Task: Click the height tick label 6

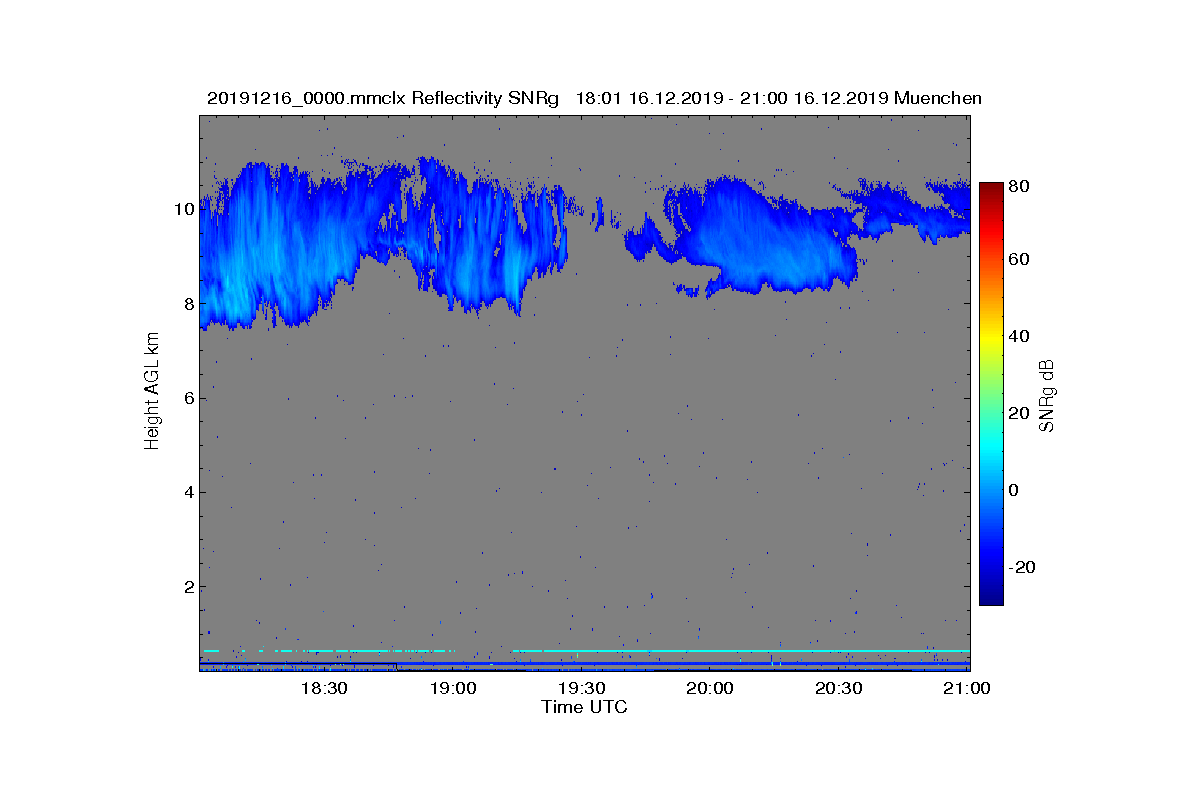Action: [187, 398]
